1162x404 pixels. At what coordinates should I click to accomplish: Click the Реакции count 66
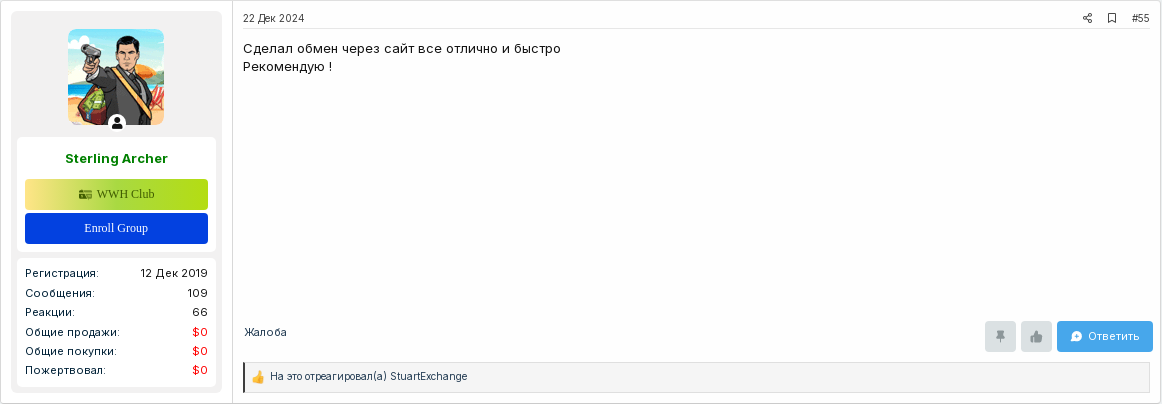[x=200, y=312]
